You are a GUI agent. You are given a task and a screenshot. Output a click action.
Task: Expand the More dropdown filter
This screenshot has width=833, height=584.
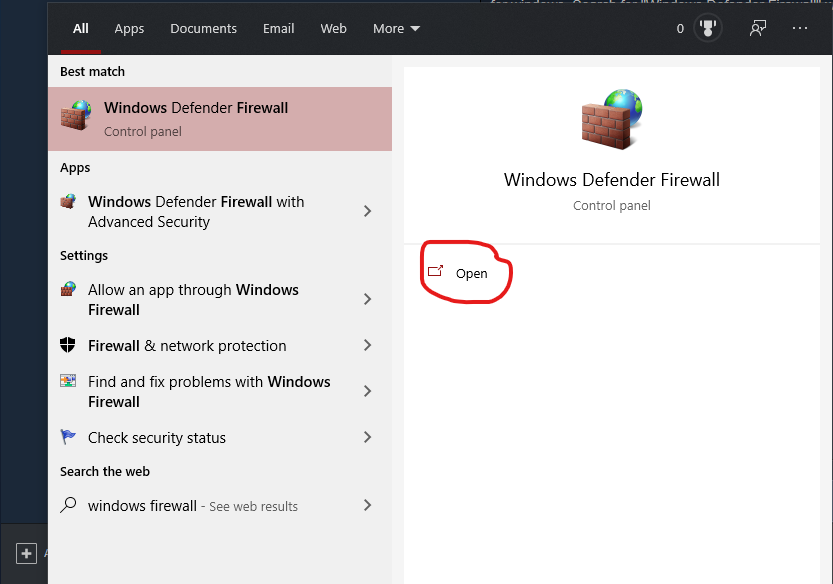click(396, 29)
